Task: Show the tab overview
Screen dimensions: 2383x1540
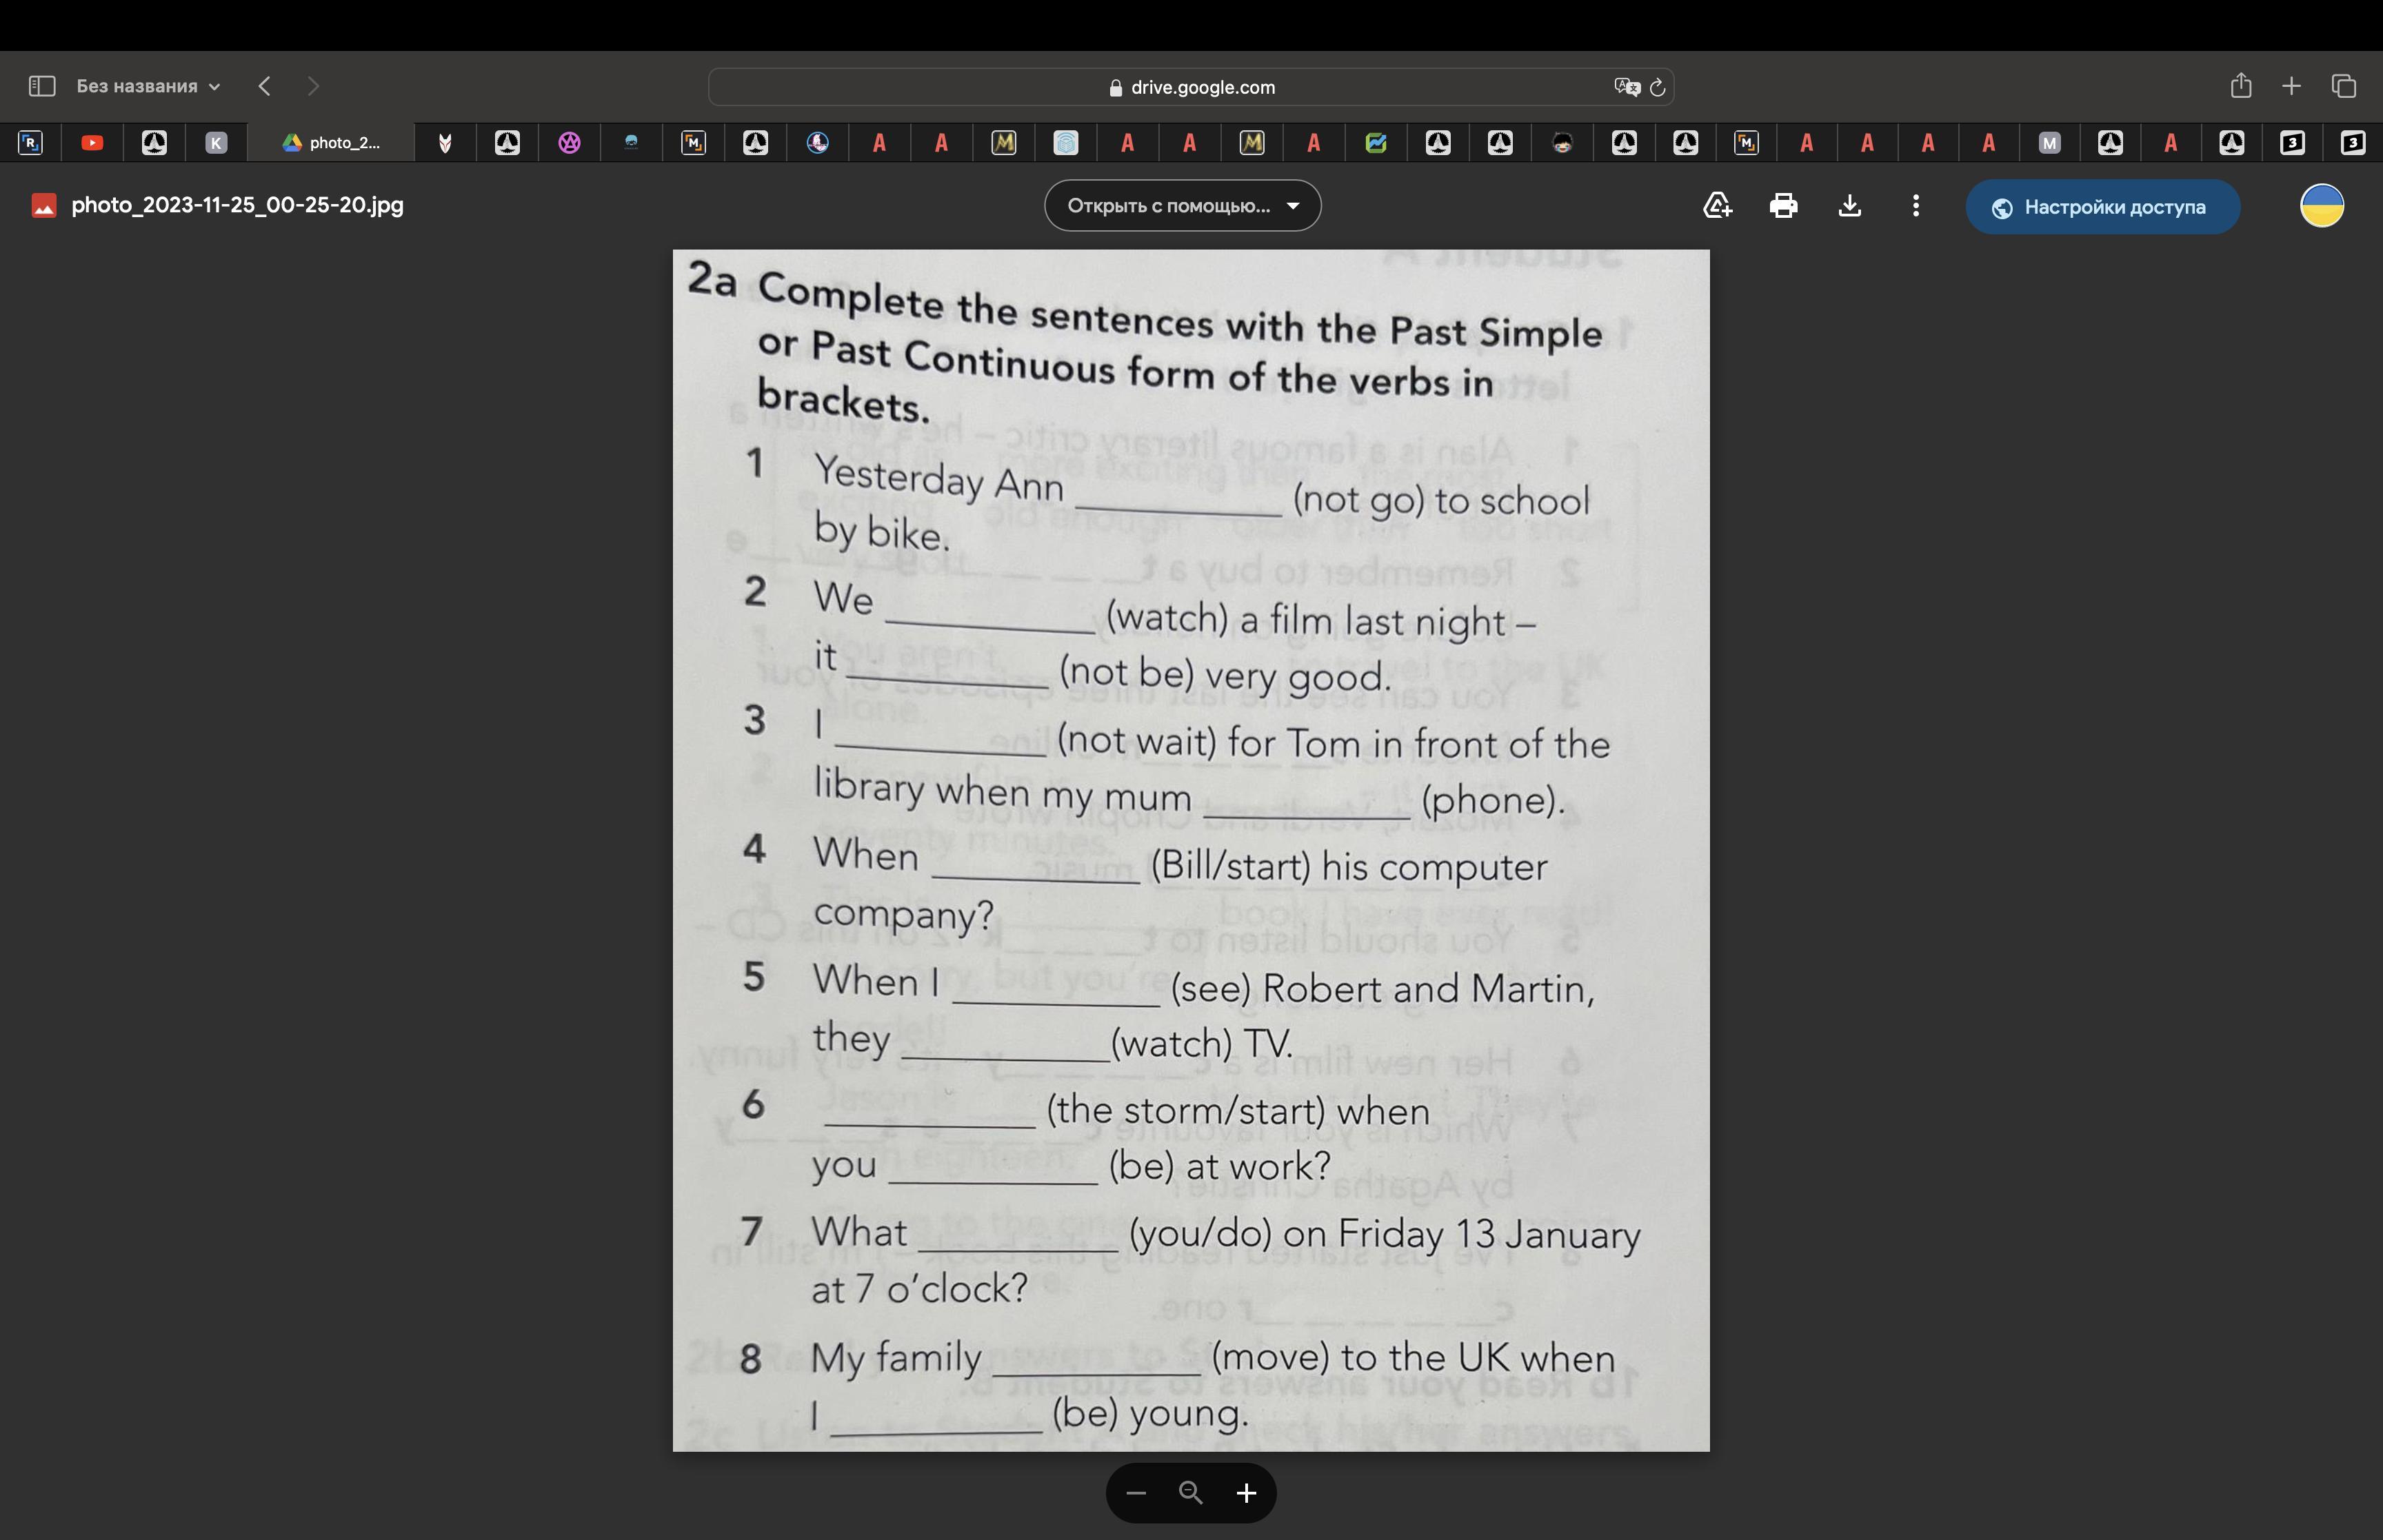Action: click(x=2343, y=86)
